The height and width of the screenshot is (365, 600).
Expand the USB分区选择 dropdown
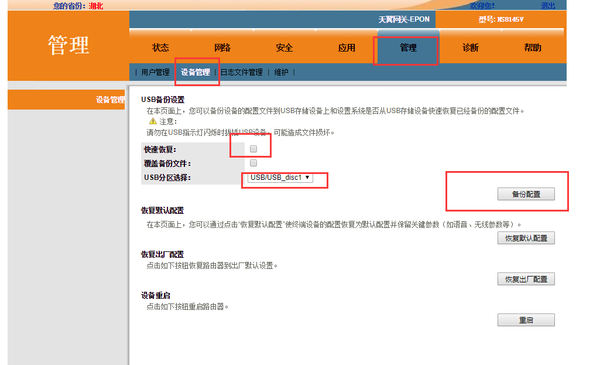pos(280,178)
